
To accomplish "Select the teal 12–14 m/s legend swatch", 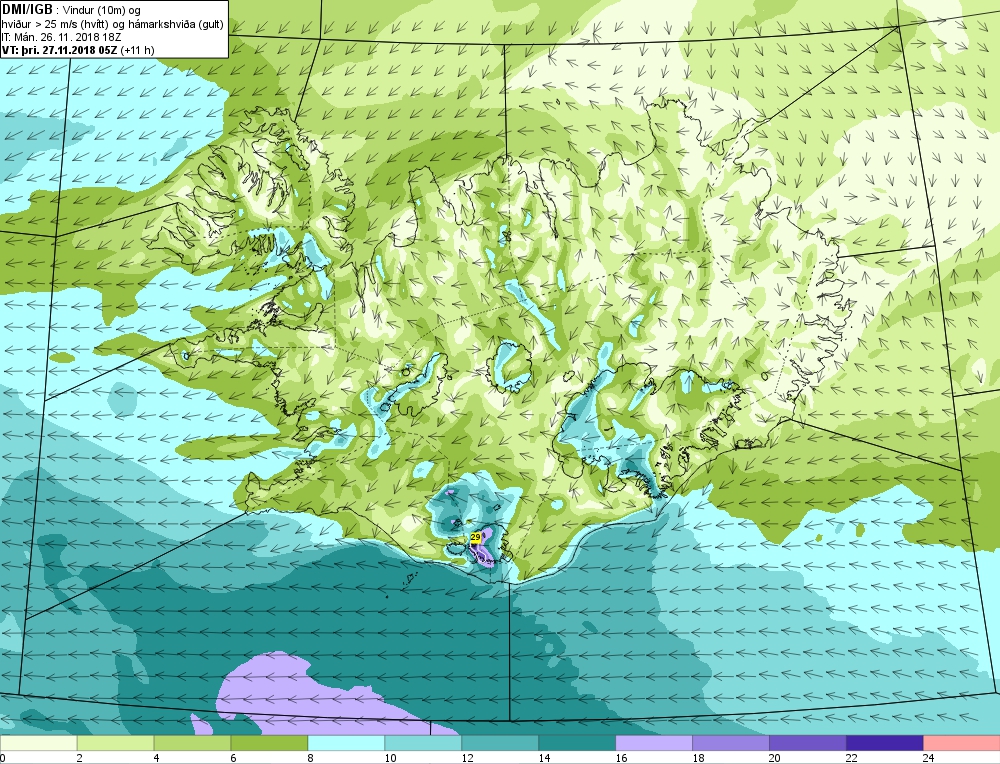I will pos(500,743).
